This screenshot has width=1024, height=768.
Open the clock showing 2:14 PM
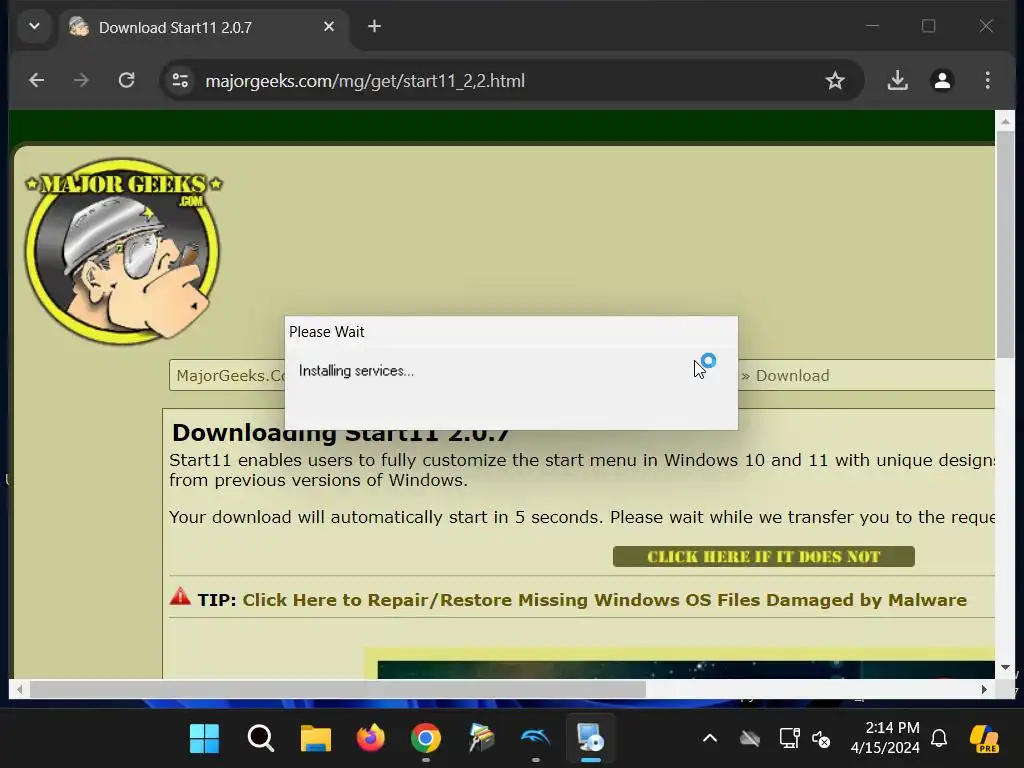point(885,737)
